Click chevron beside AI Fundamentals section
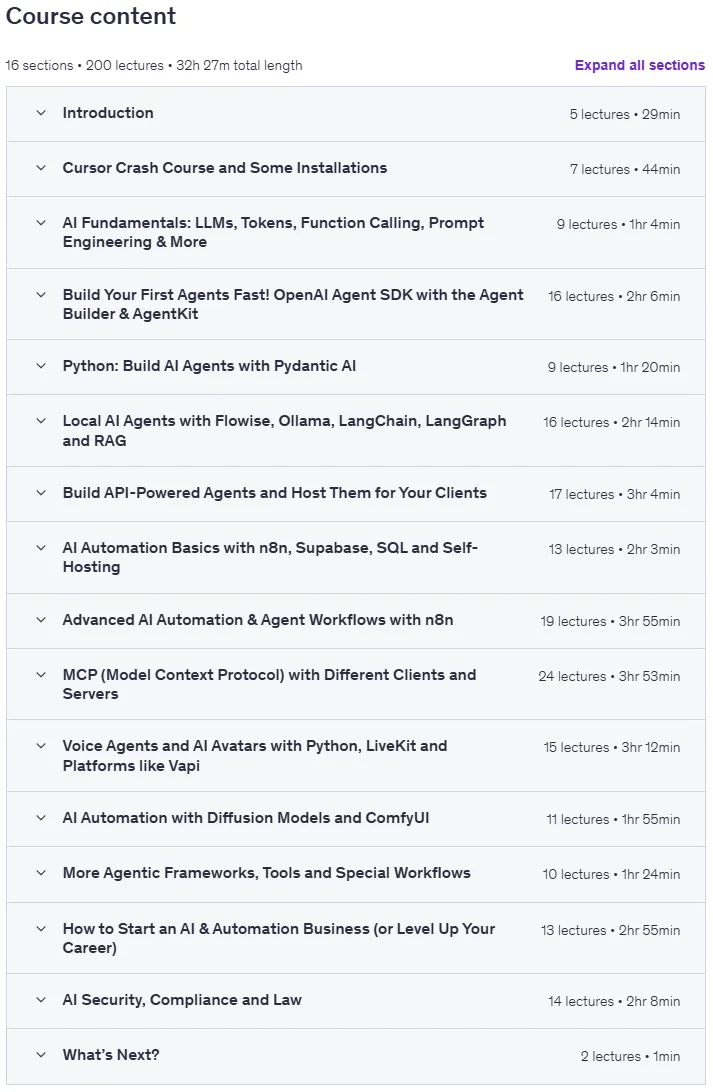Viewport: 713px width, 1092px height. click(x=41, y=223)
